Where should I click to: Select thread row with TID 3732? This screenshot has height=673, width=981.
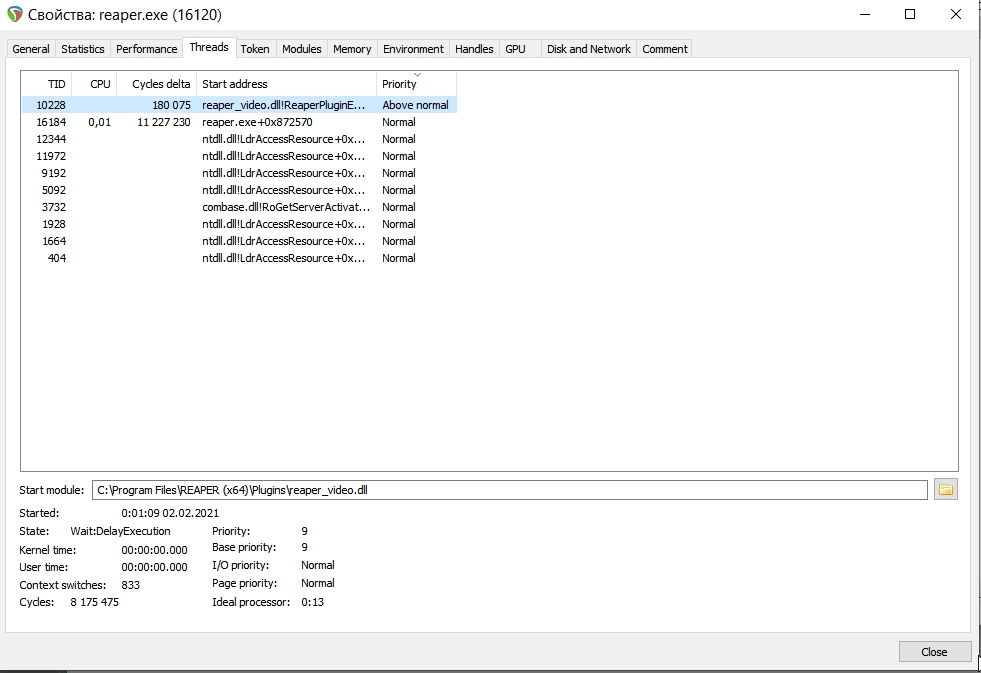[x=239, y=207]
